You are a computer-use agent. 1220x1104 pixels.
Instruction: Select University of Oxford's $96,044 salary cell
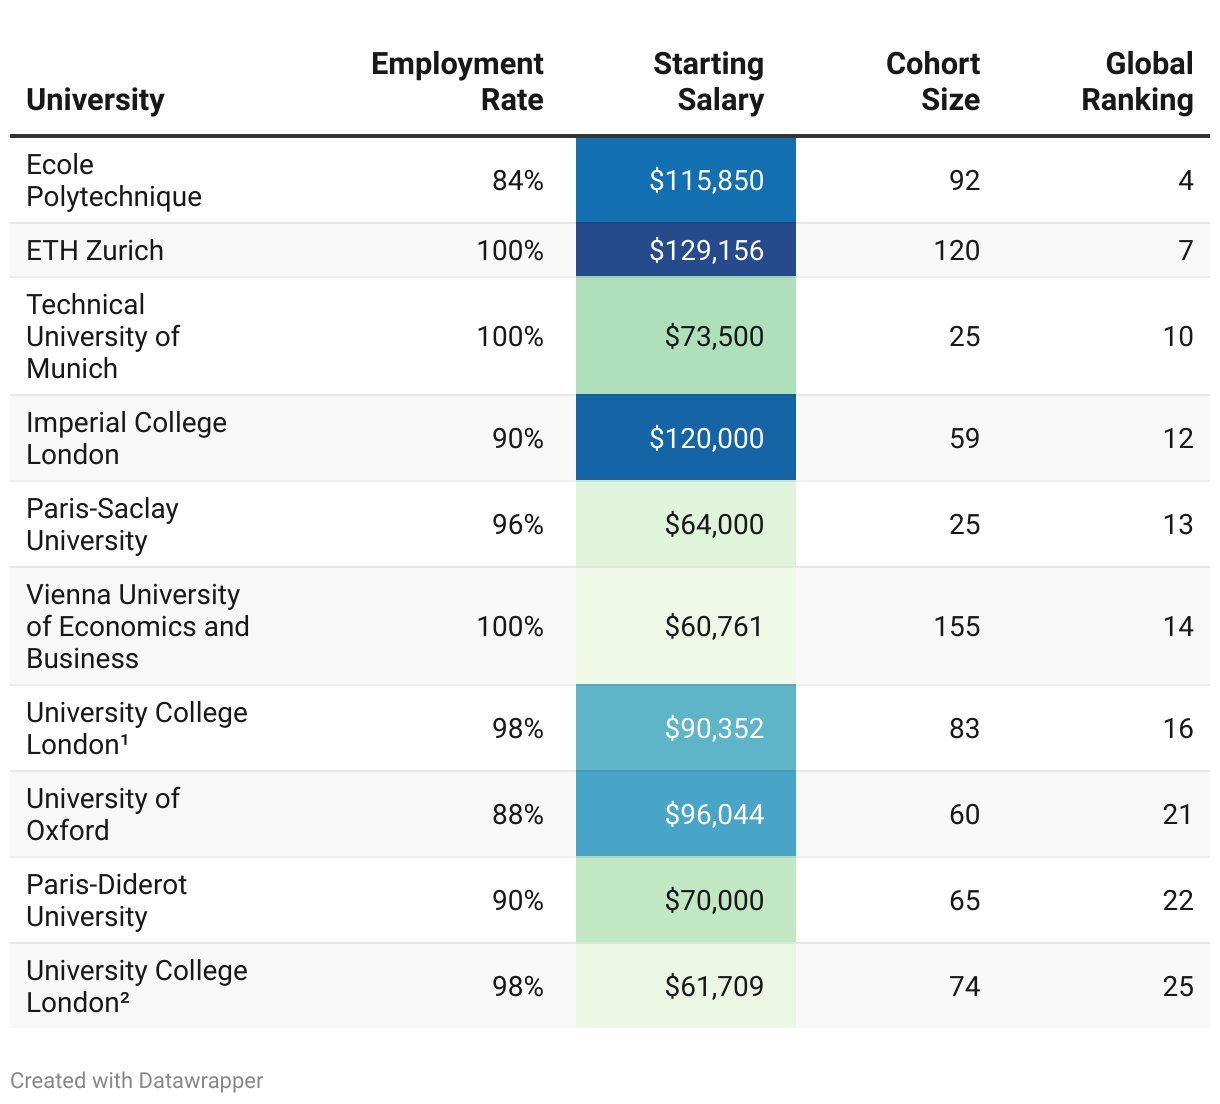coord(713,814)
